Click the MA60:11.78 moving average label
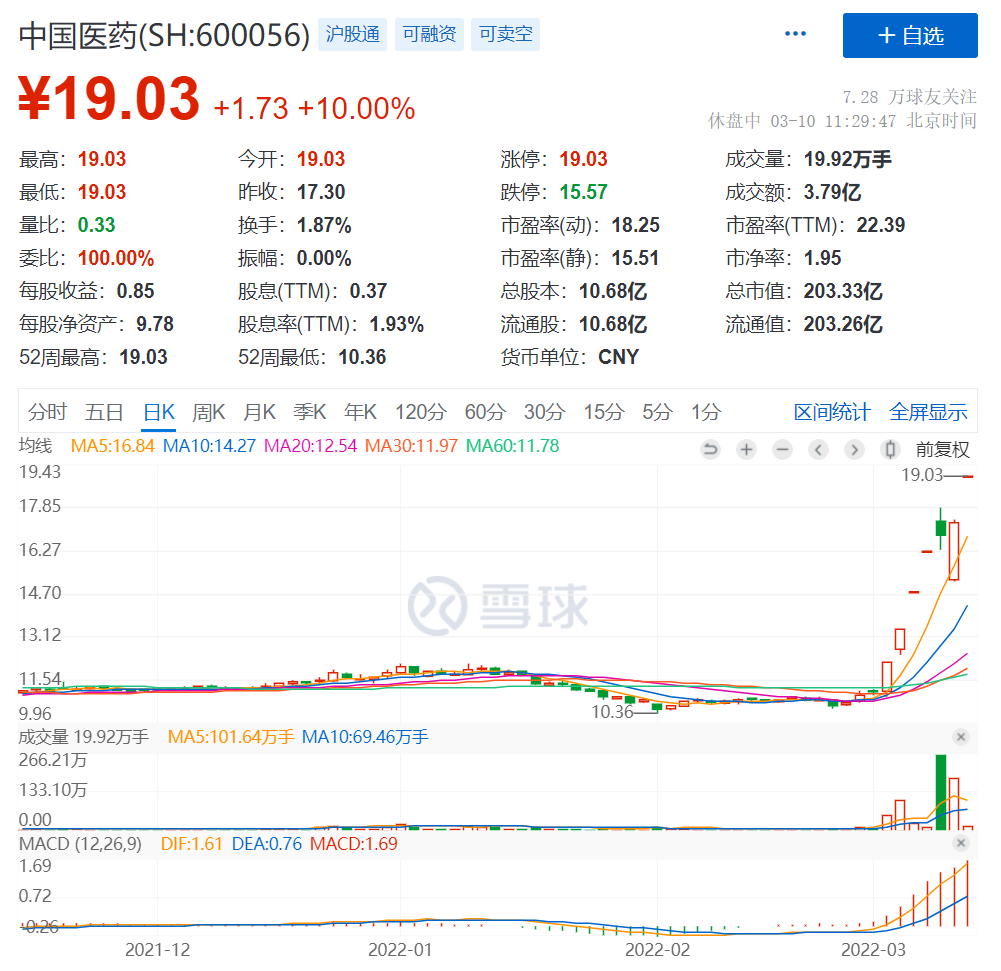This screenshot has width=1001, height=971. pyautogui.click(x=513, y=446)
